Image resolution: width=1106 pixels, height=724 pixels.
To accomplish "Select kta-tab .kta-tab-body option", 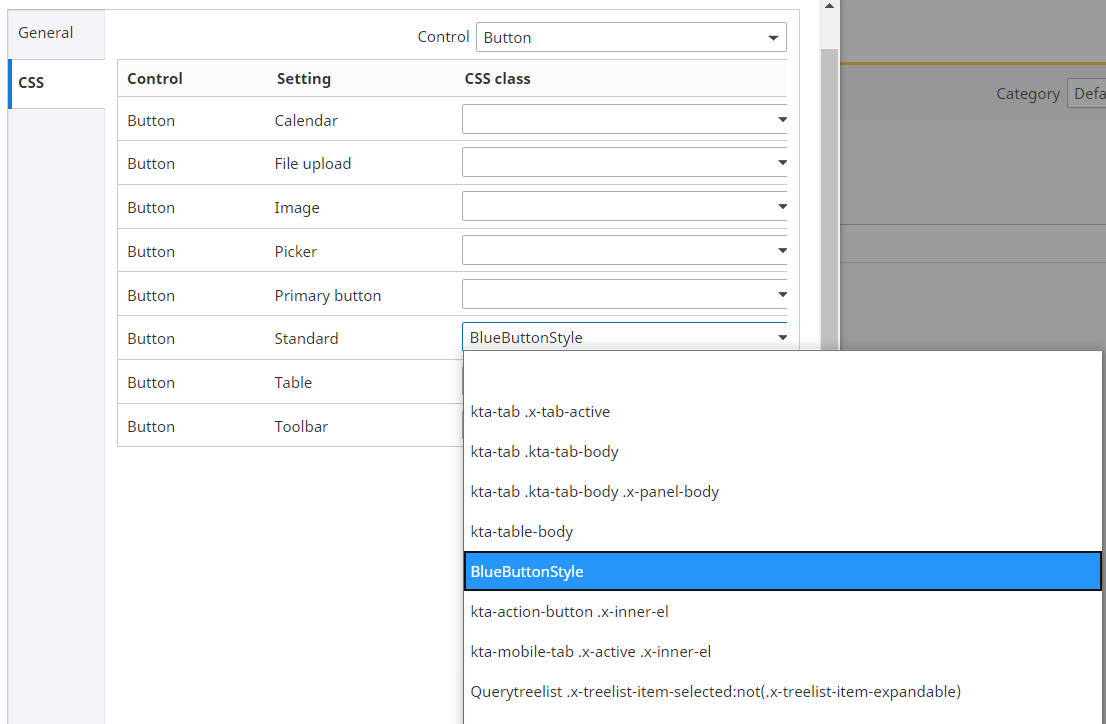I will (x=545, y=452).
